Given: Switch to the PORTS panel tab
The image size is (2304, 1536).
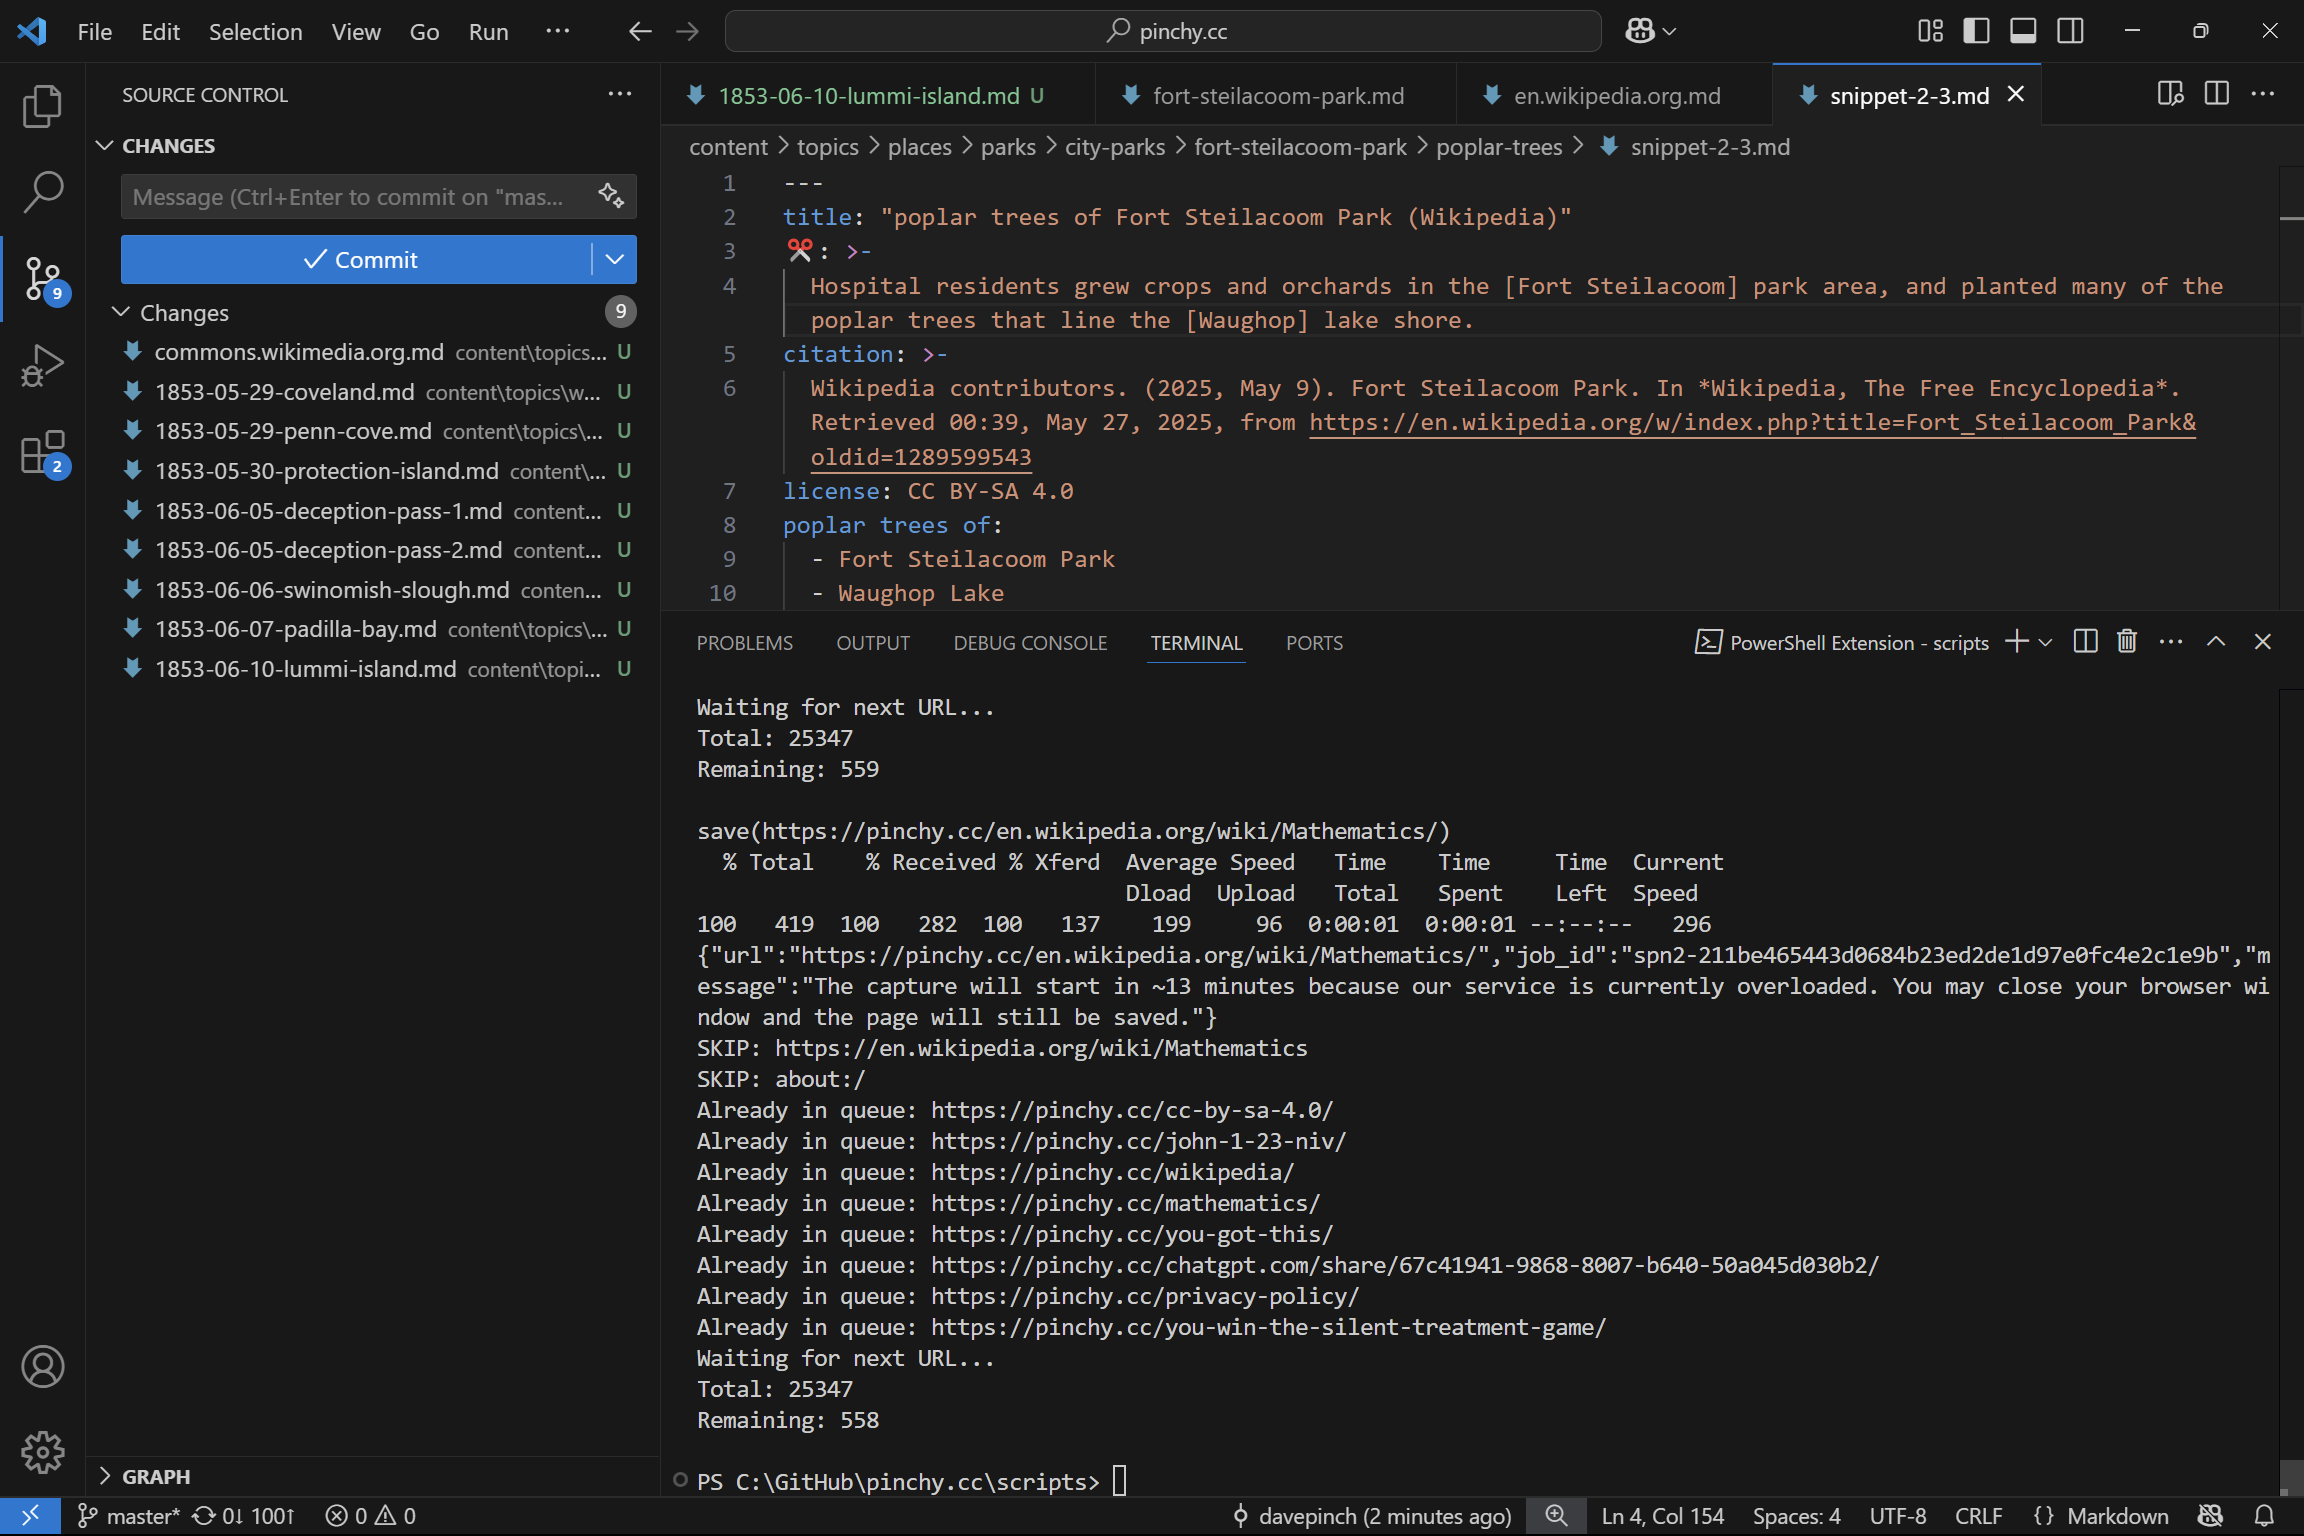Looking at the screenshot, I should pyautogui.click(x=1314, y=643).
